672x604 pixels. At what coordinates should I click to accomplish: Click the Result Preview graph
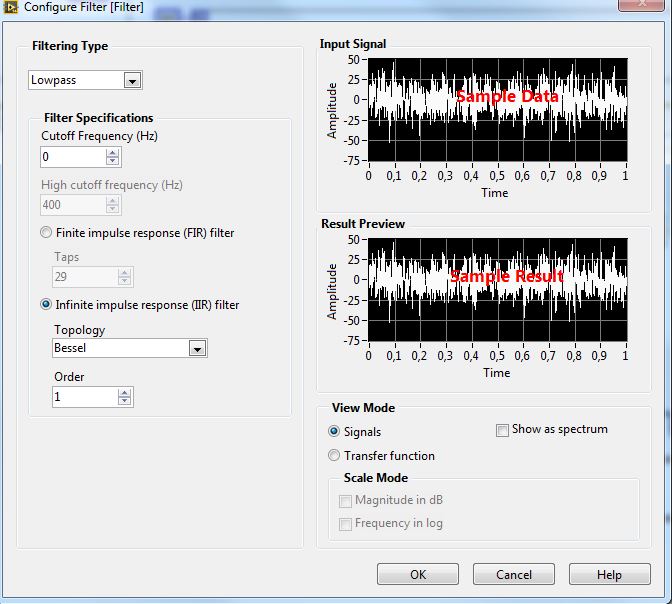click(498, 289)
